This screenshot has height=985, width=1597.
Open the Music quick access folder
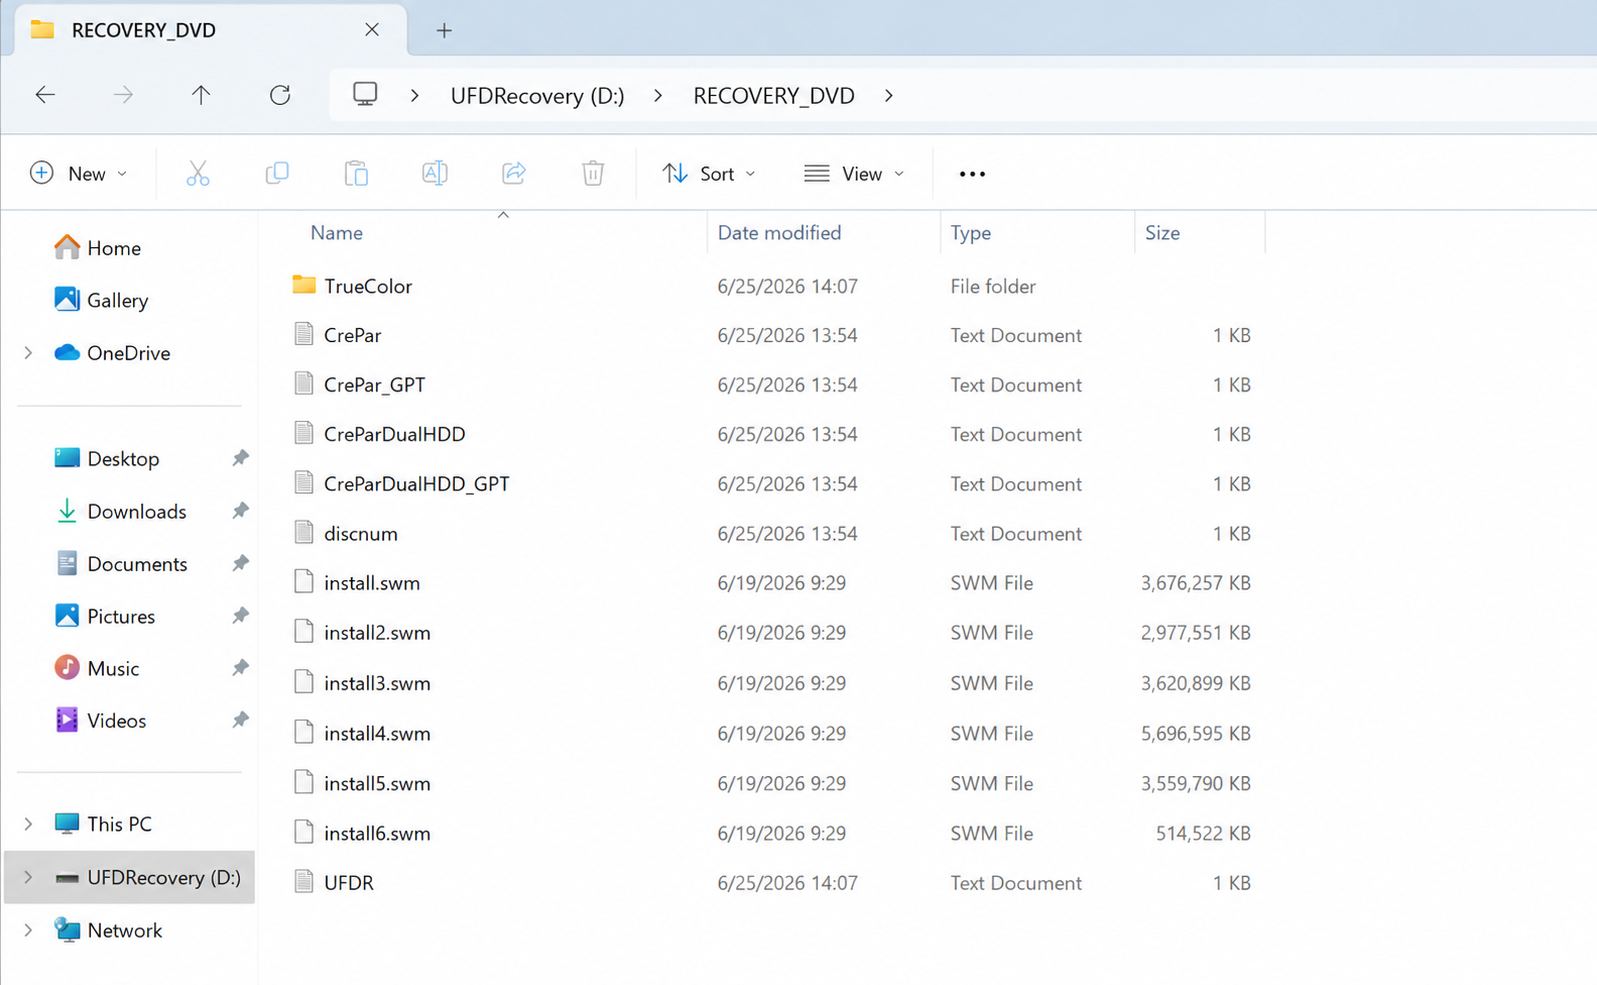coord(97,668)
